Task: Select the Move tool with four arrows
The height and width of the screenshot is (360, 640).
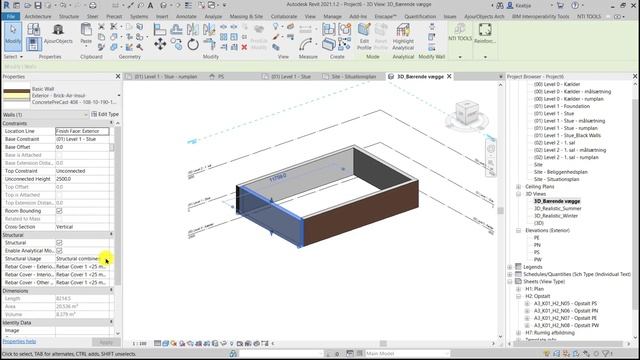Action: 160,44
